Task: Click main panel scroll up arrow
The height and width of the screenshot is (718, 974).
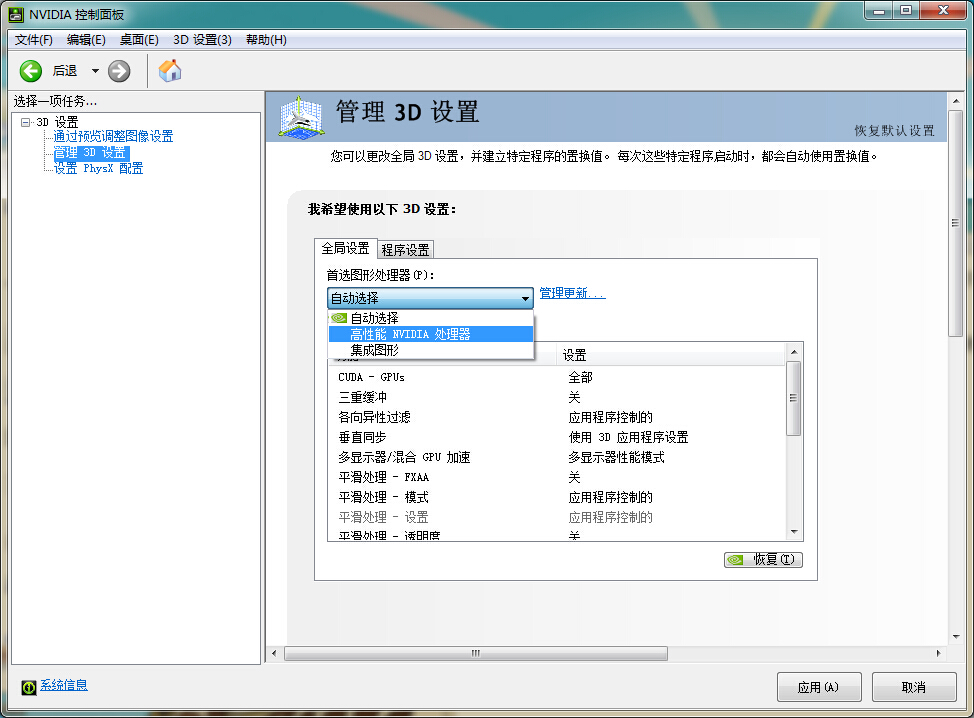Action: pos(955,101)
